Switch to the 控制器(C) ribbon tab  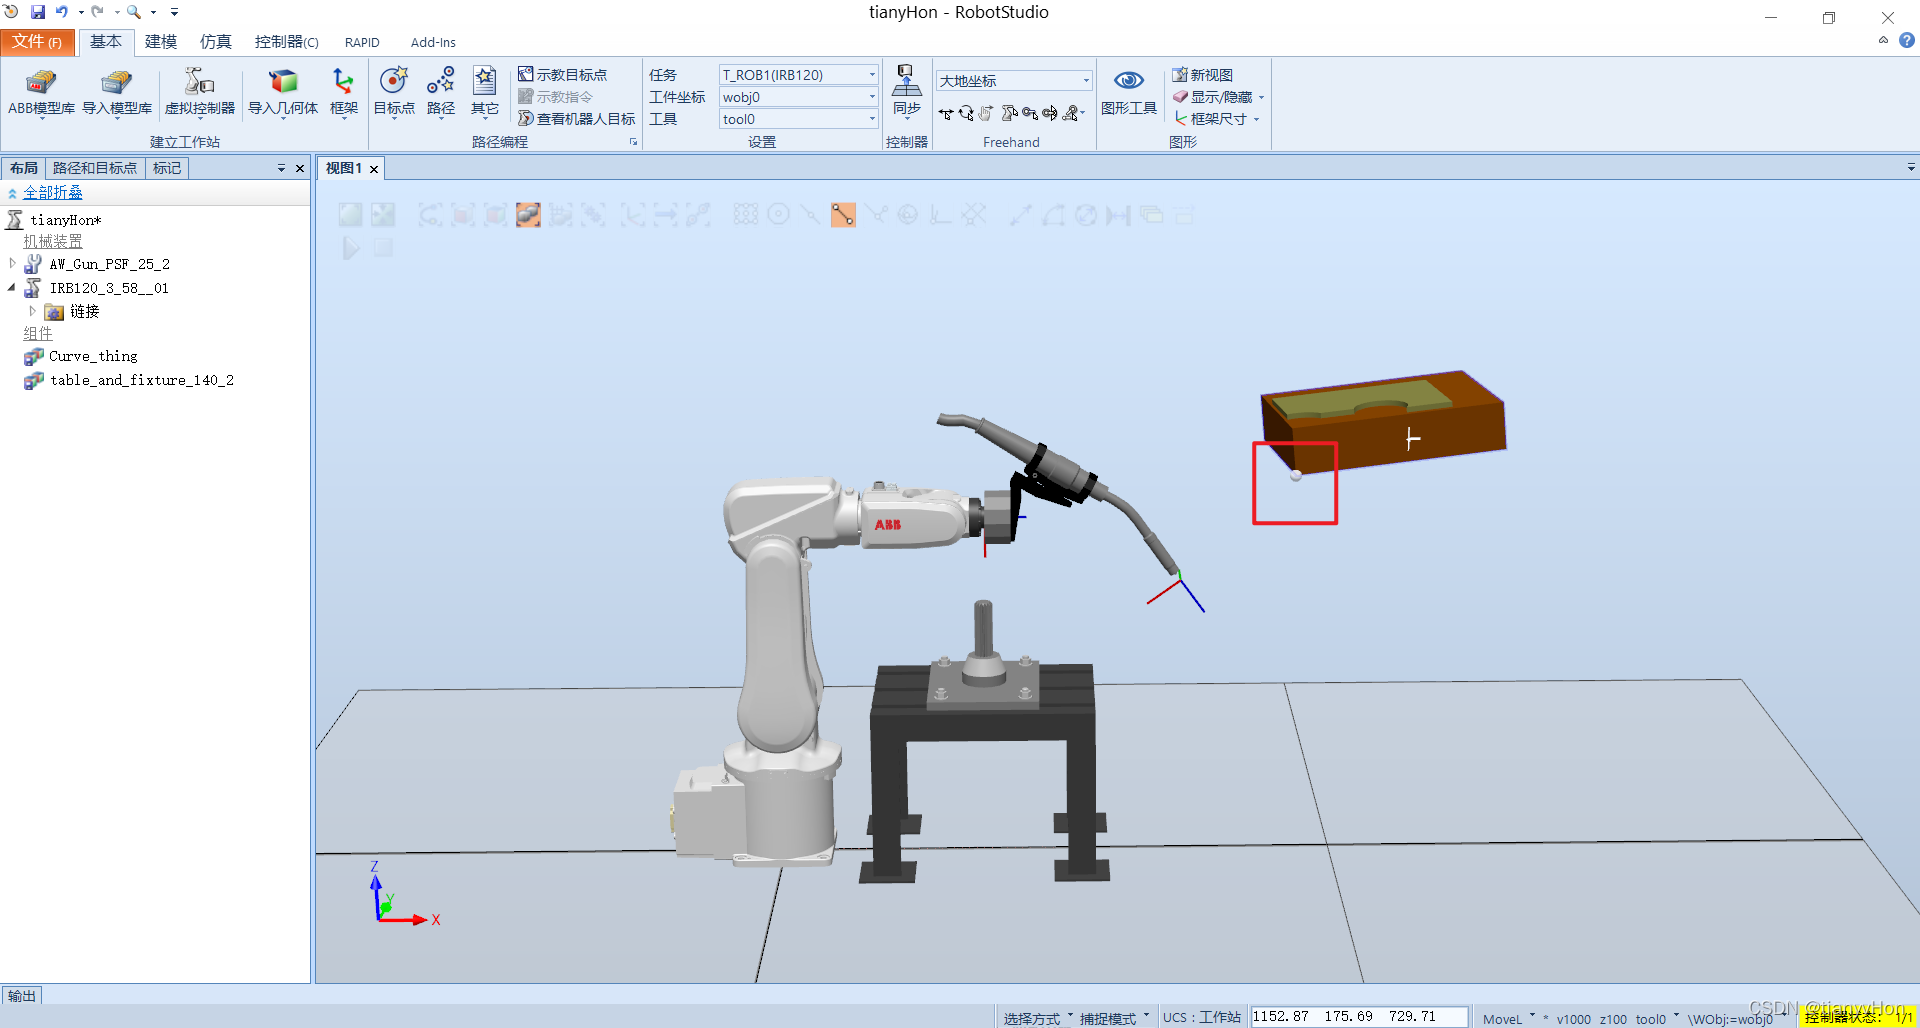coord(286,42)
